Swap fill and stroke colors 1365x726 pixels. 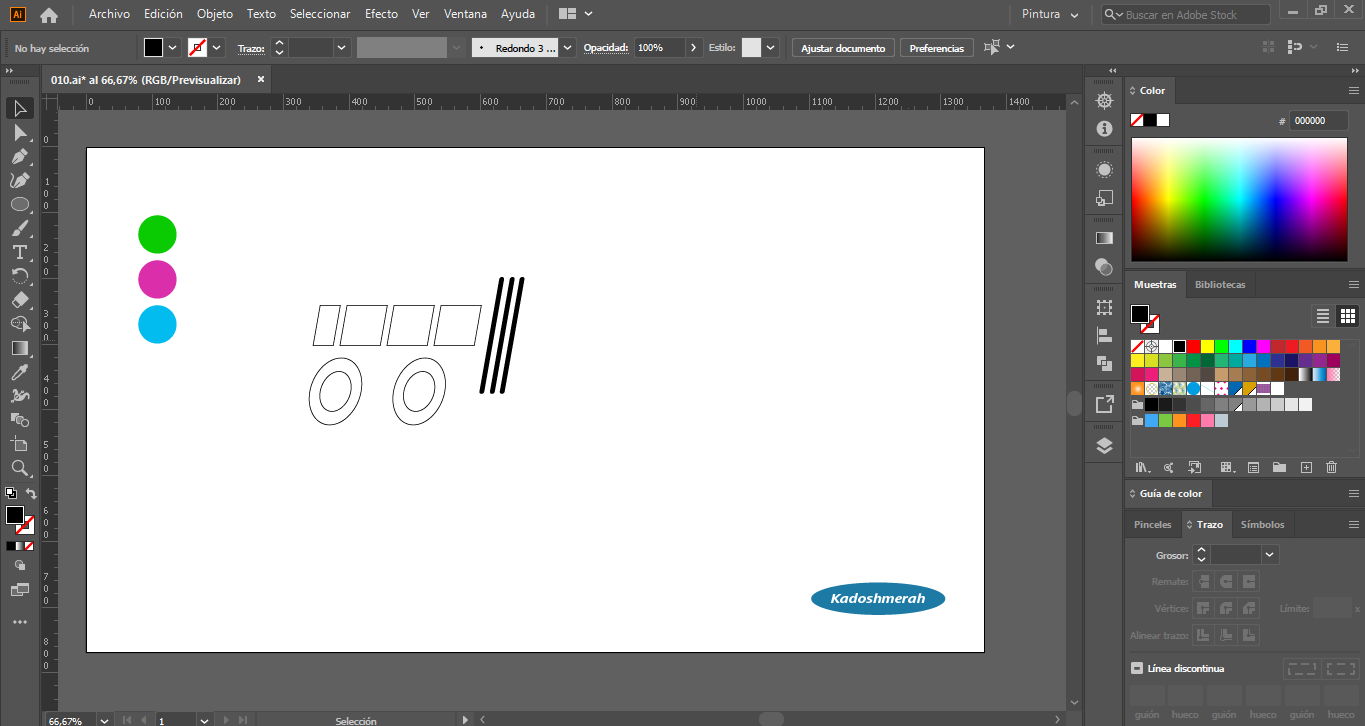pos(31,494)
